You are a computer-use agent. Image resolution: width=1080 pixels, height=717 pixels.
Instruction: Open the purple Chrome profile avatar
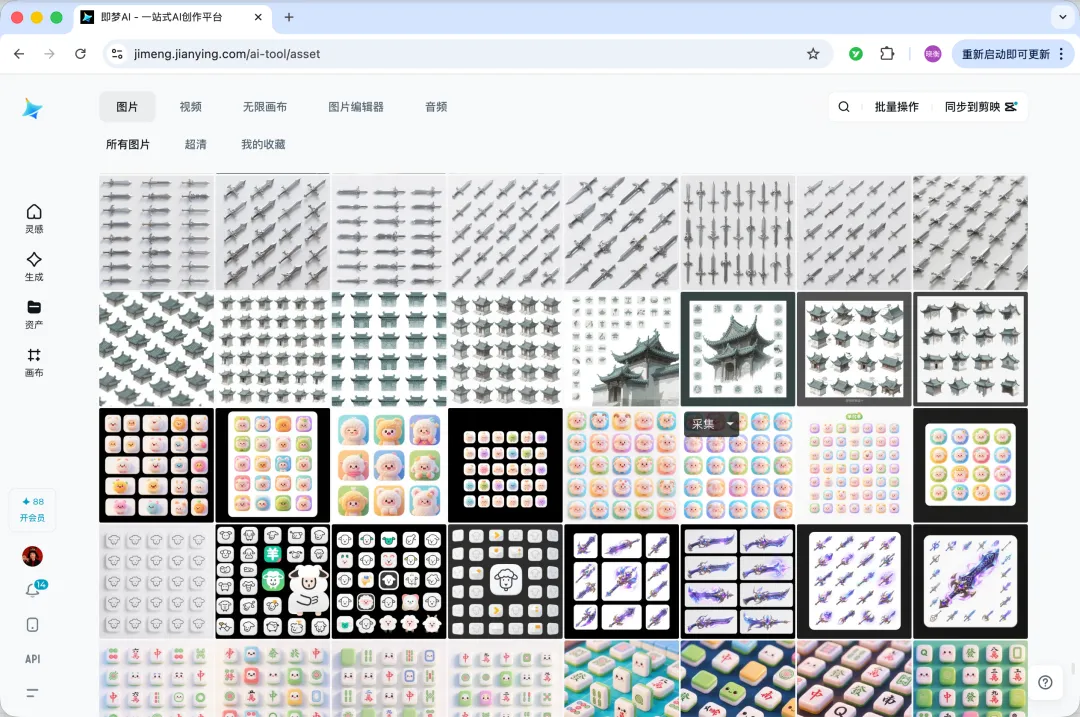pyautogui.click(x=933, y=54)
